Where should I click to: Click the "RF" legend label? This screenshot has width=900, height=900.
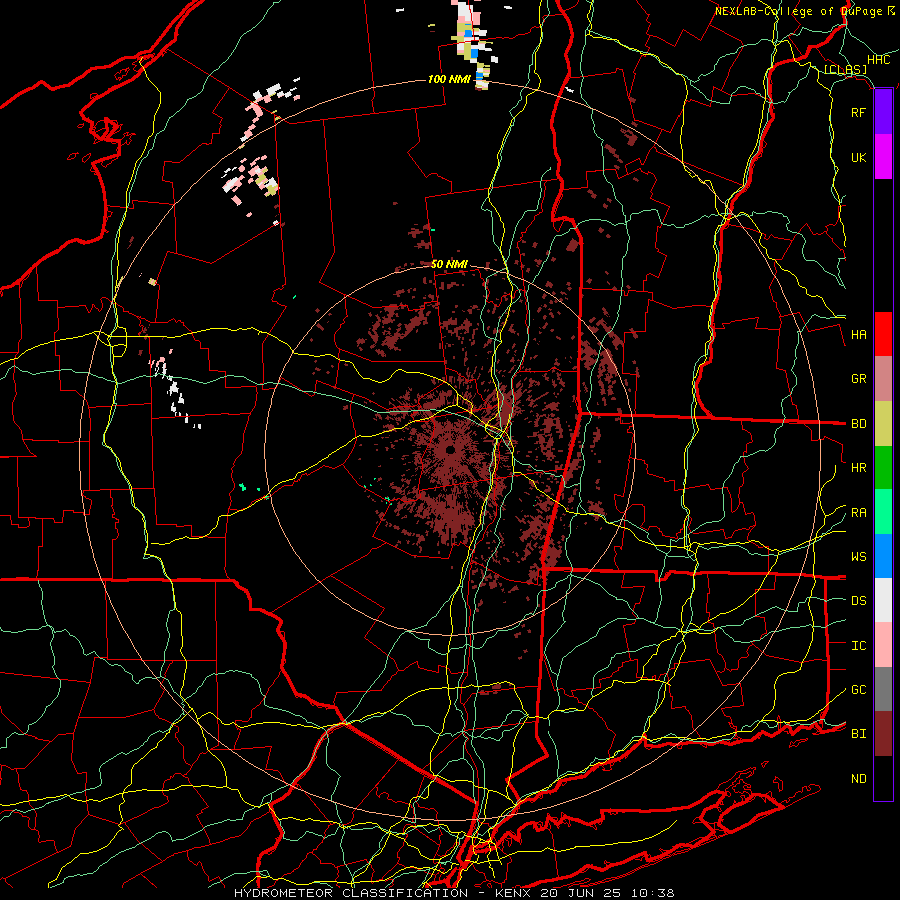point(858,112)
